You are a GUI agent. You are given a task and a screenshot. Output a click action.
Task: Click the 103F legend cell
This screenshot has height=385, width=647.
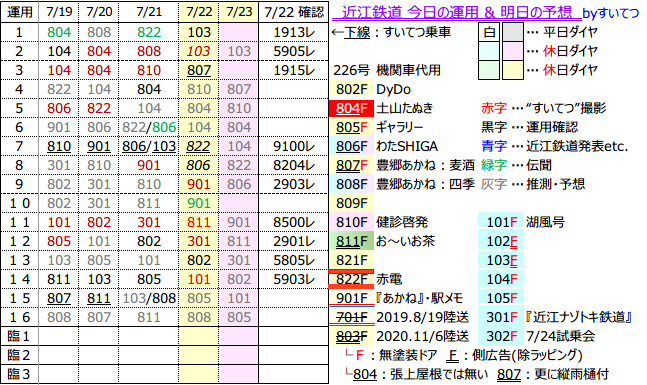[501, 260]
